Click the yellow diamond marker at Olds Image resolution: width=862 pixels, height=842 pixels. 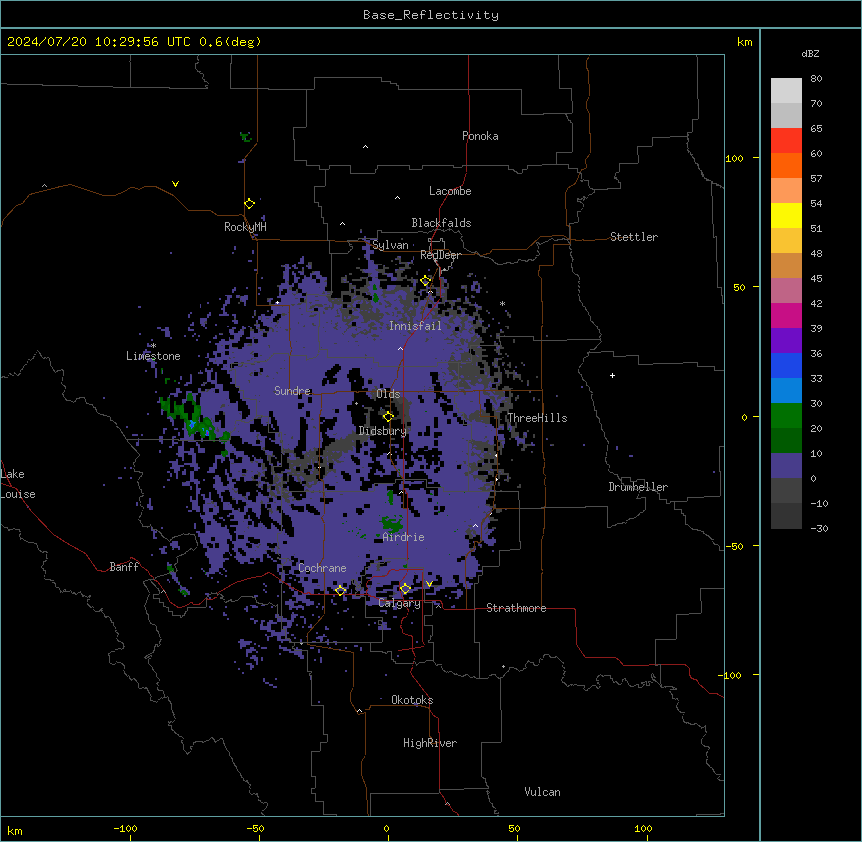[x=388, y=416]
